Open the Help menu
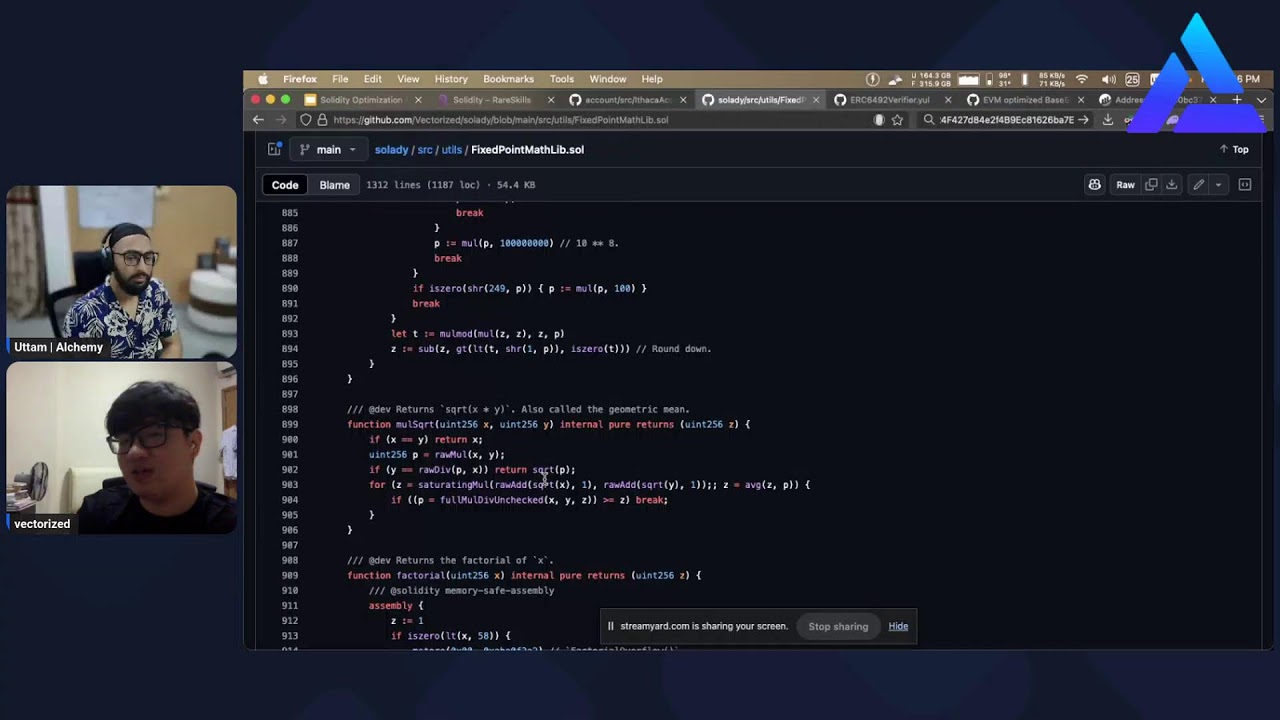Viewport: 1280px width, 720px height. pos(652,79)
